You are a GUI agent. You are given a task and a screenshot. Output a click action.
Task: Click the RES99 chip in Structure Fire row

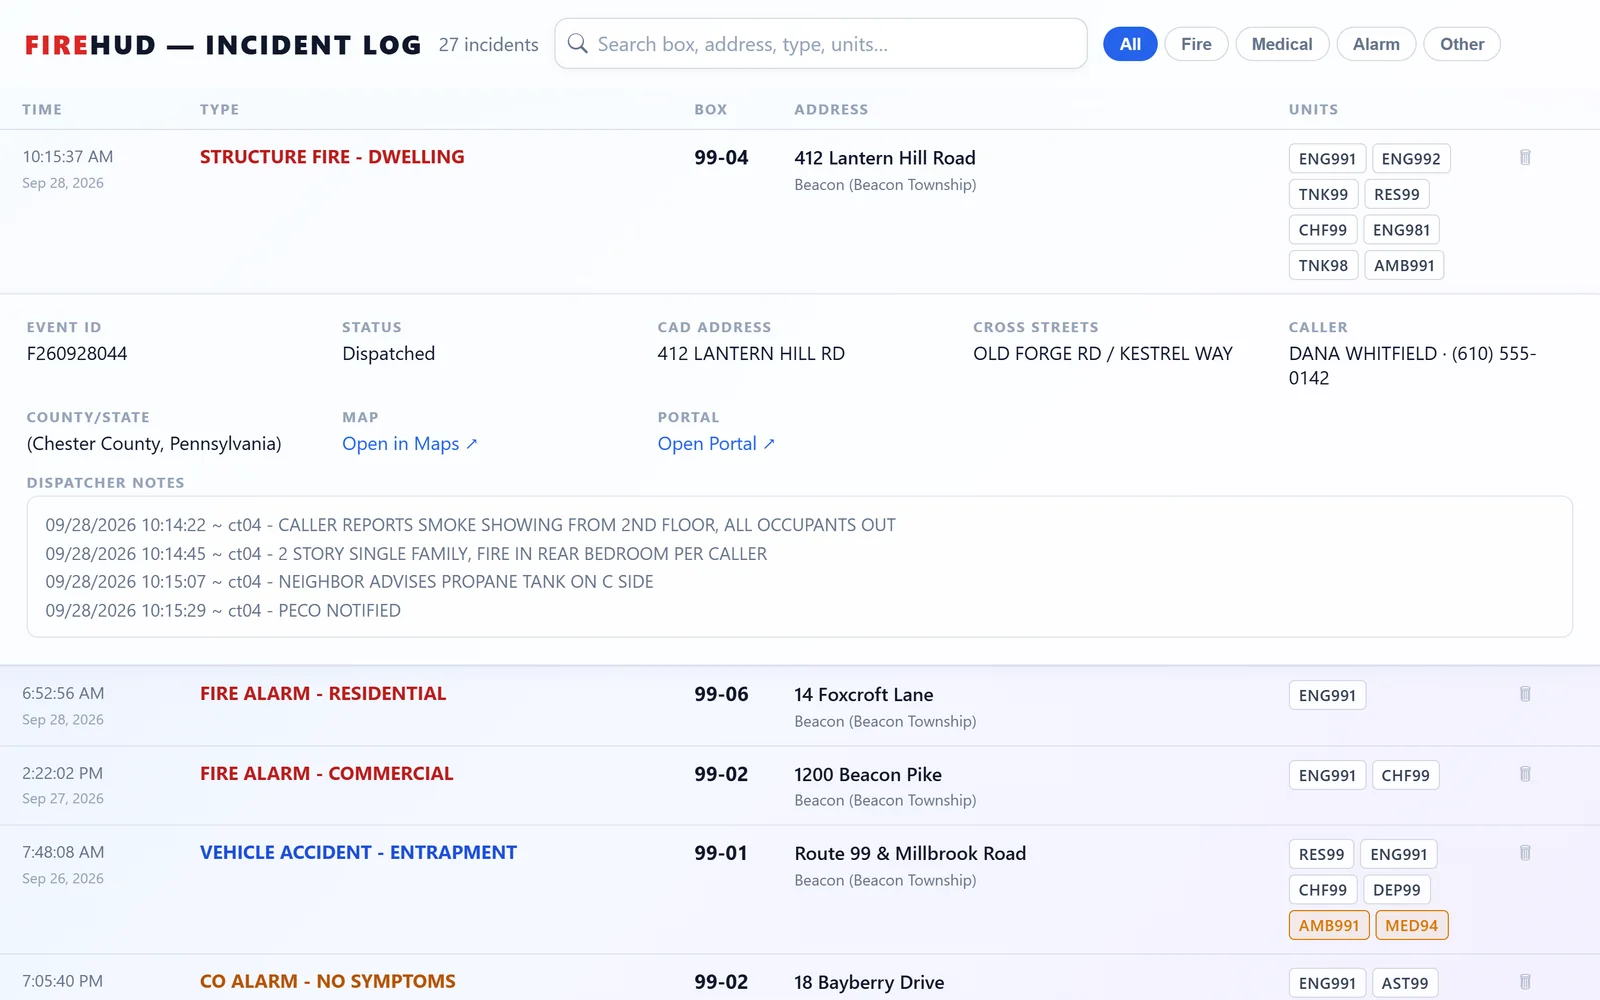tap(1396, 195)
